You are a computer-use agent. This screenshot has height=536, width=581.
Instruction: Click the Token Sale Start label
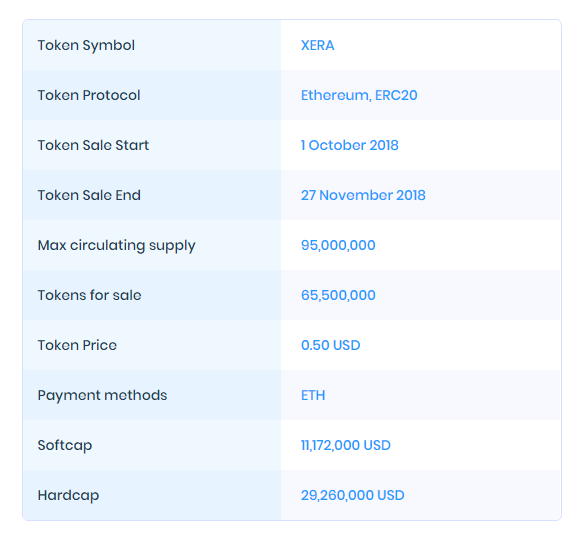pyautogui.click(x=93, y=145)
